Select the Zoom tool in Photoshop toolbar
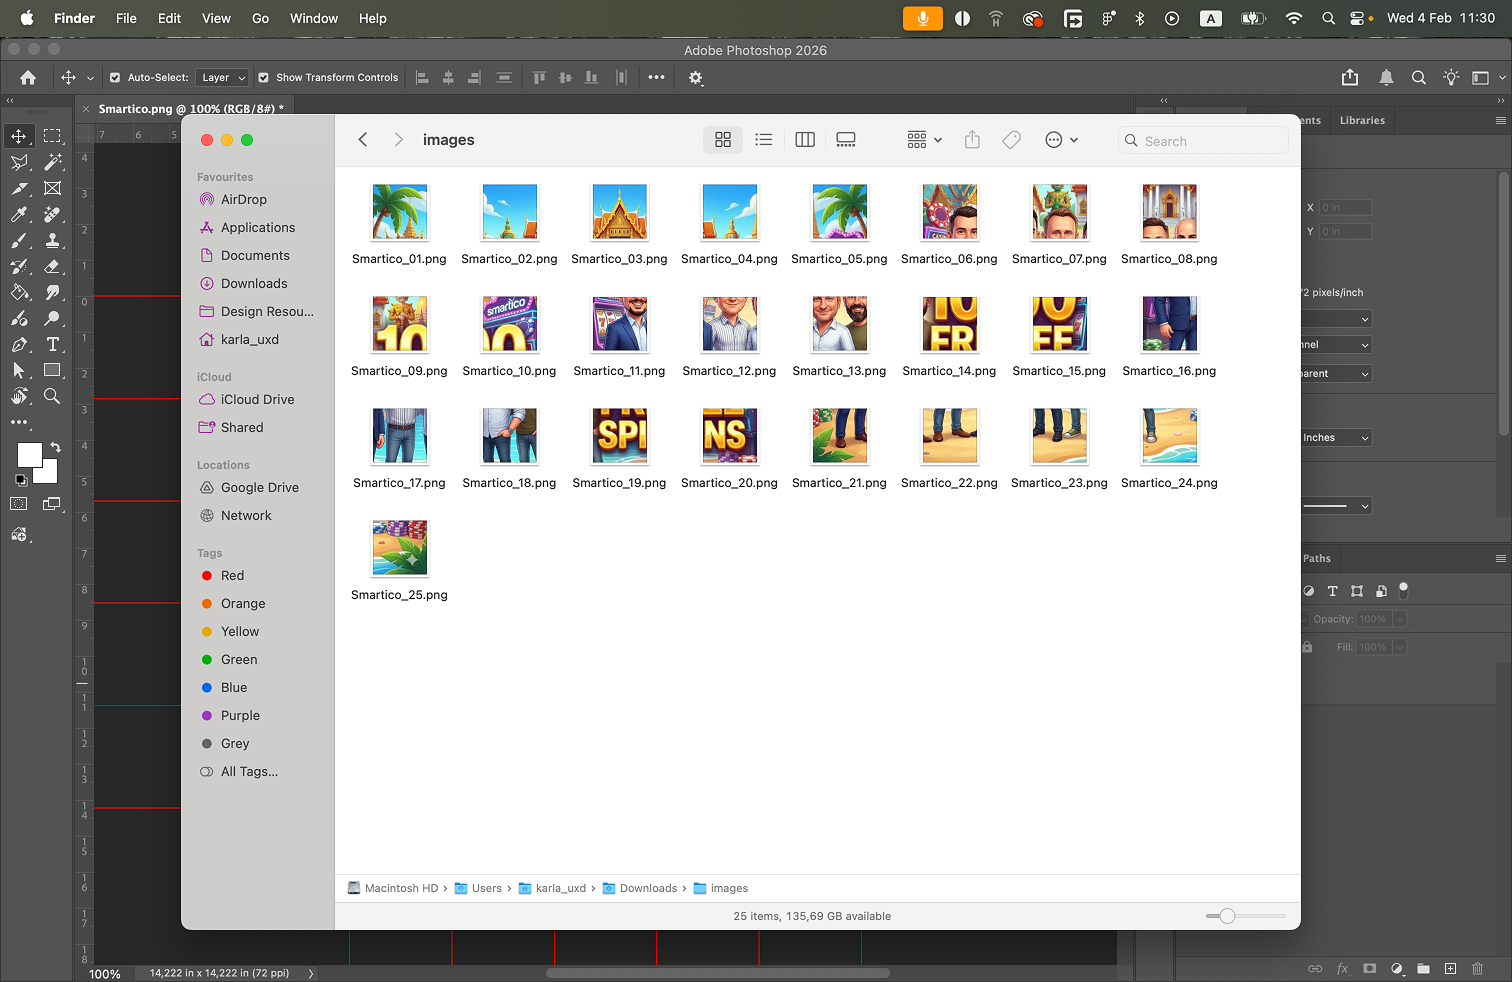Viewport: 1512px width, 982px height. (53, 396)
